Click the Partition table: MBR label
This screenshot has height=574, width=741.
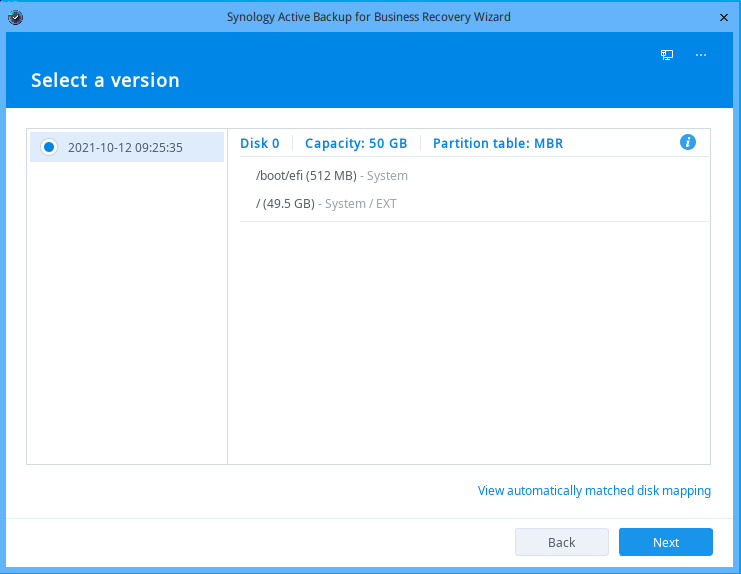(x=498, y=143)
